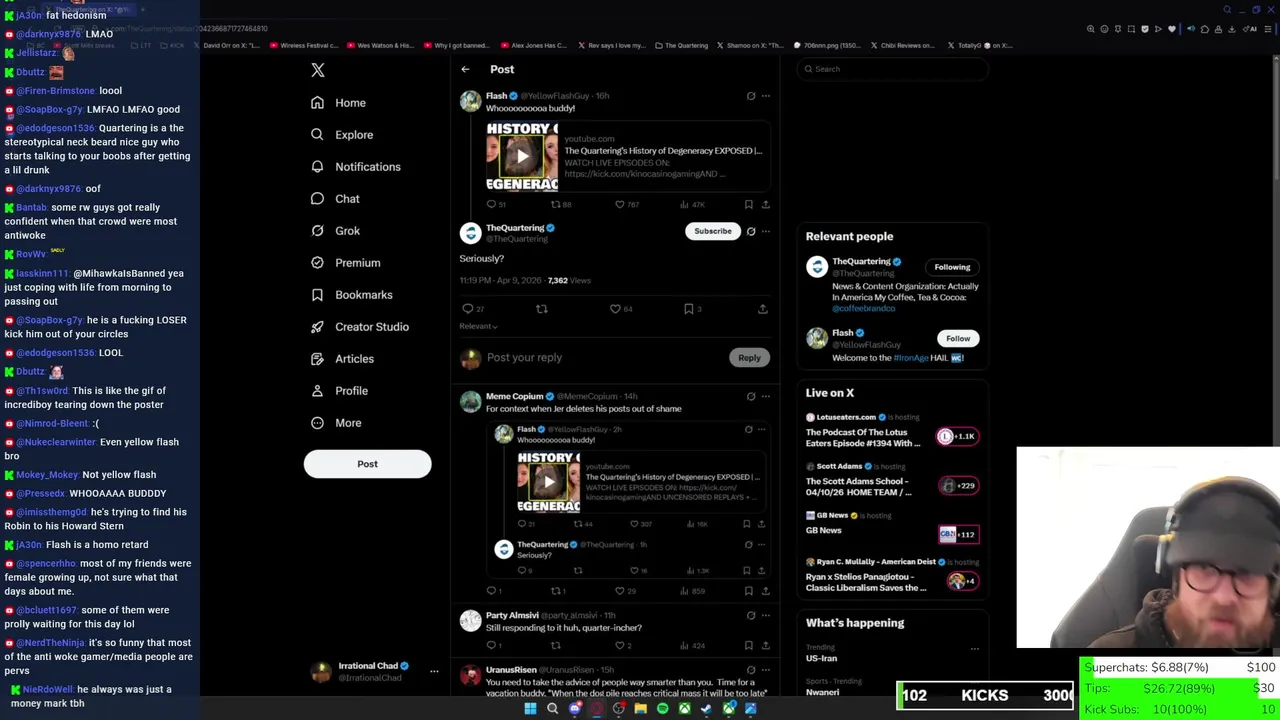Open the three-dot menu on Flash's top post
1280x720 pixels.
[766, 96]
